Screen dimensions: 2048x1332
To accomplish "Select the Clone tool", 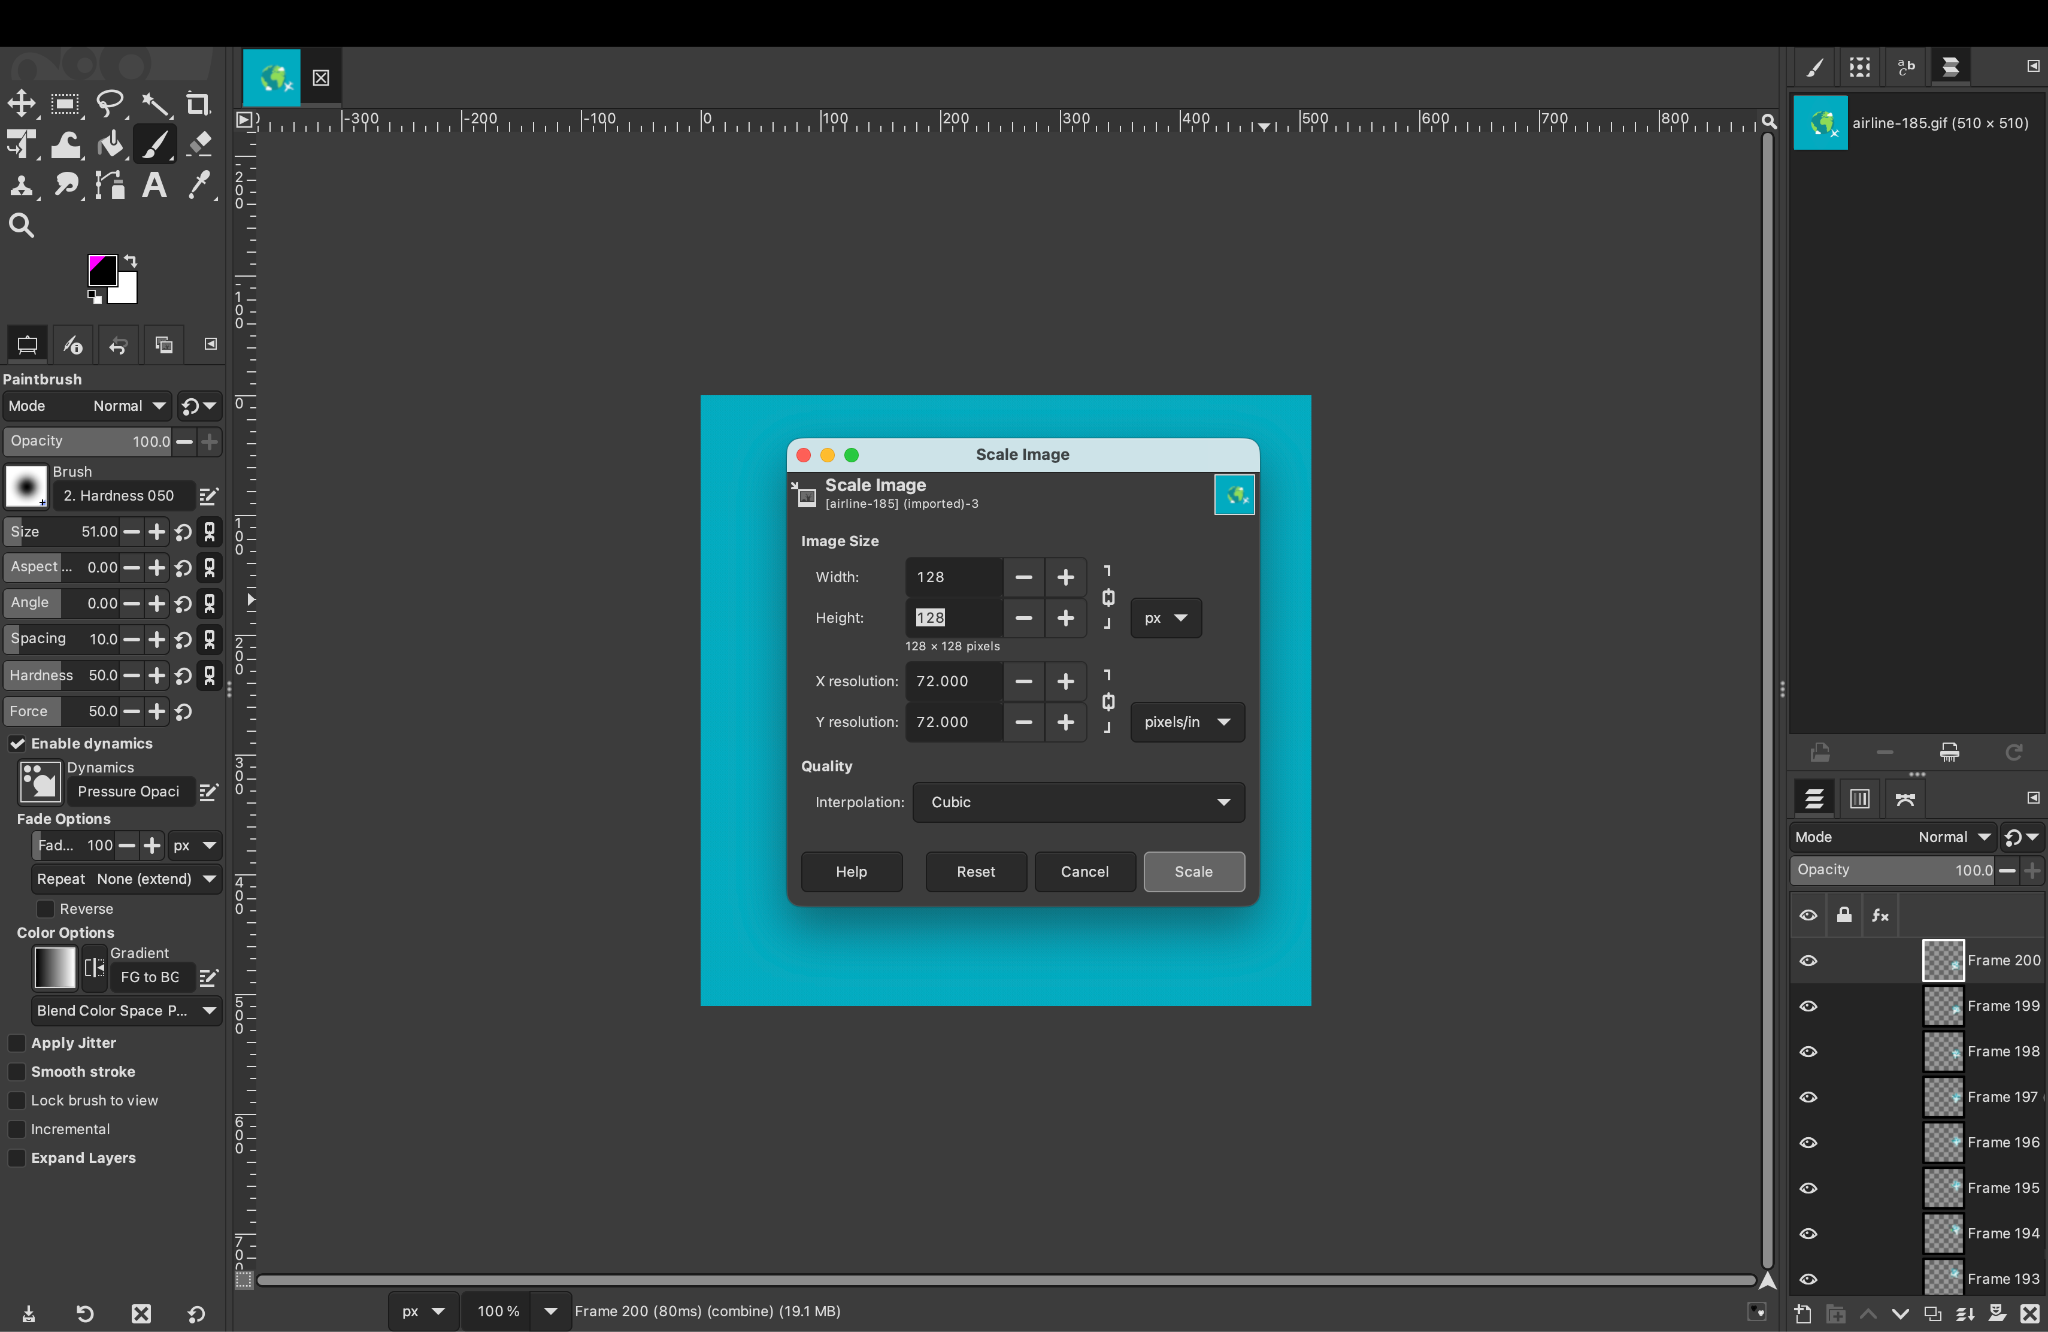I will [21, 184].
